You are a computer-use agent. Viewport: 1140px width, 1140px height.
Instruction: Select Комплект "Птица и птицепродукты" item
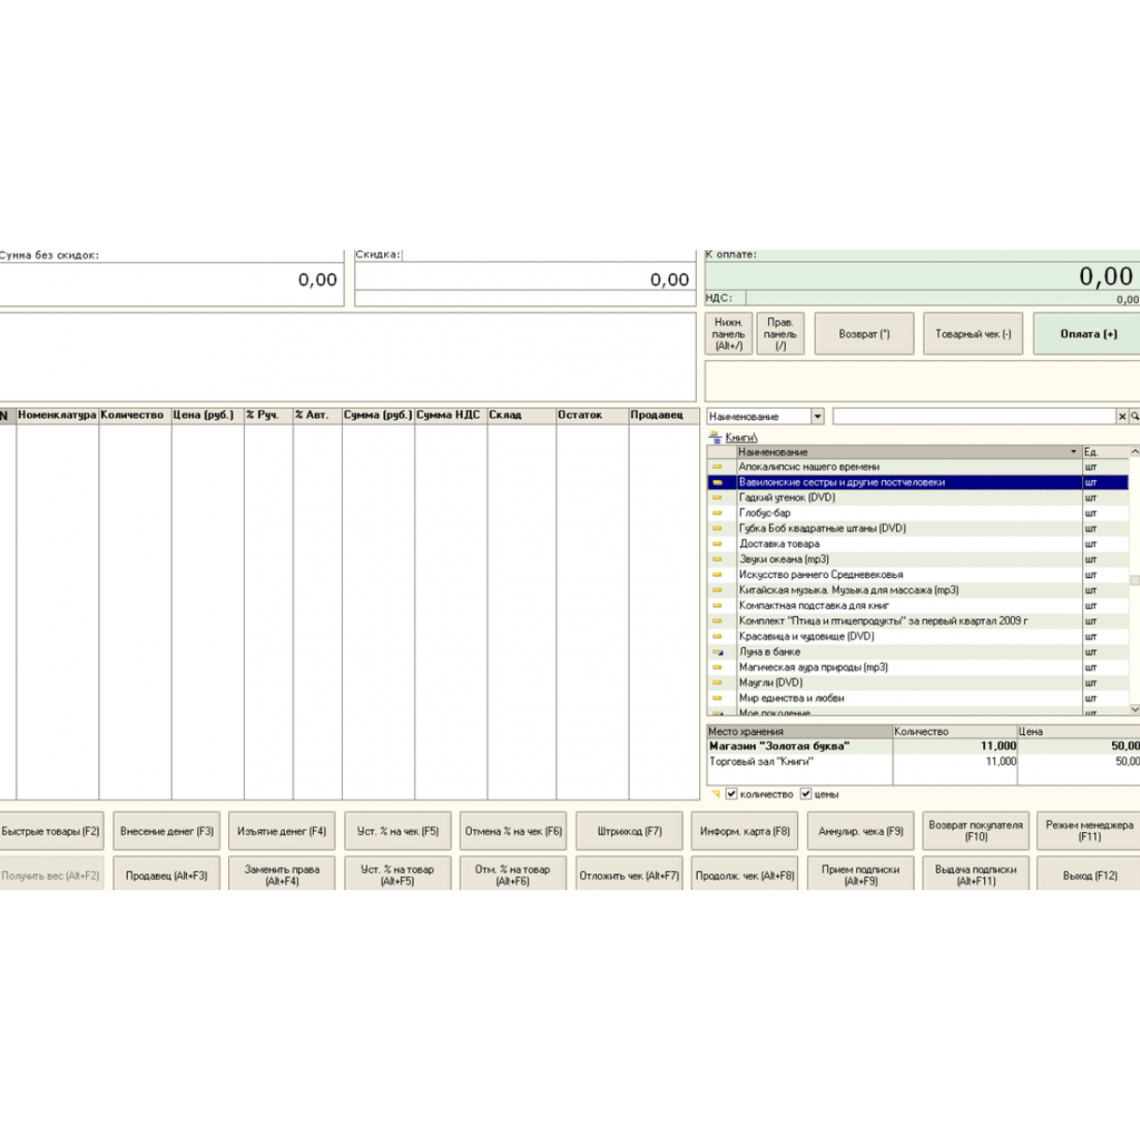918,621
